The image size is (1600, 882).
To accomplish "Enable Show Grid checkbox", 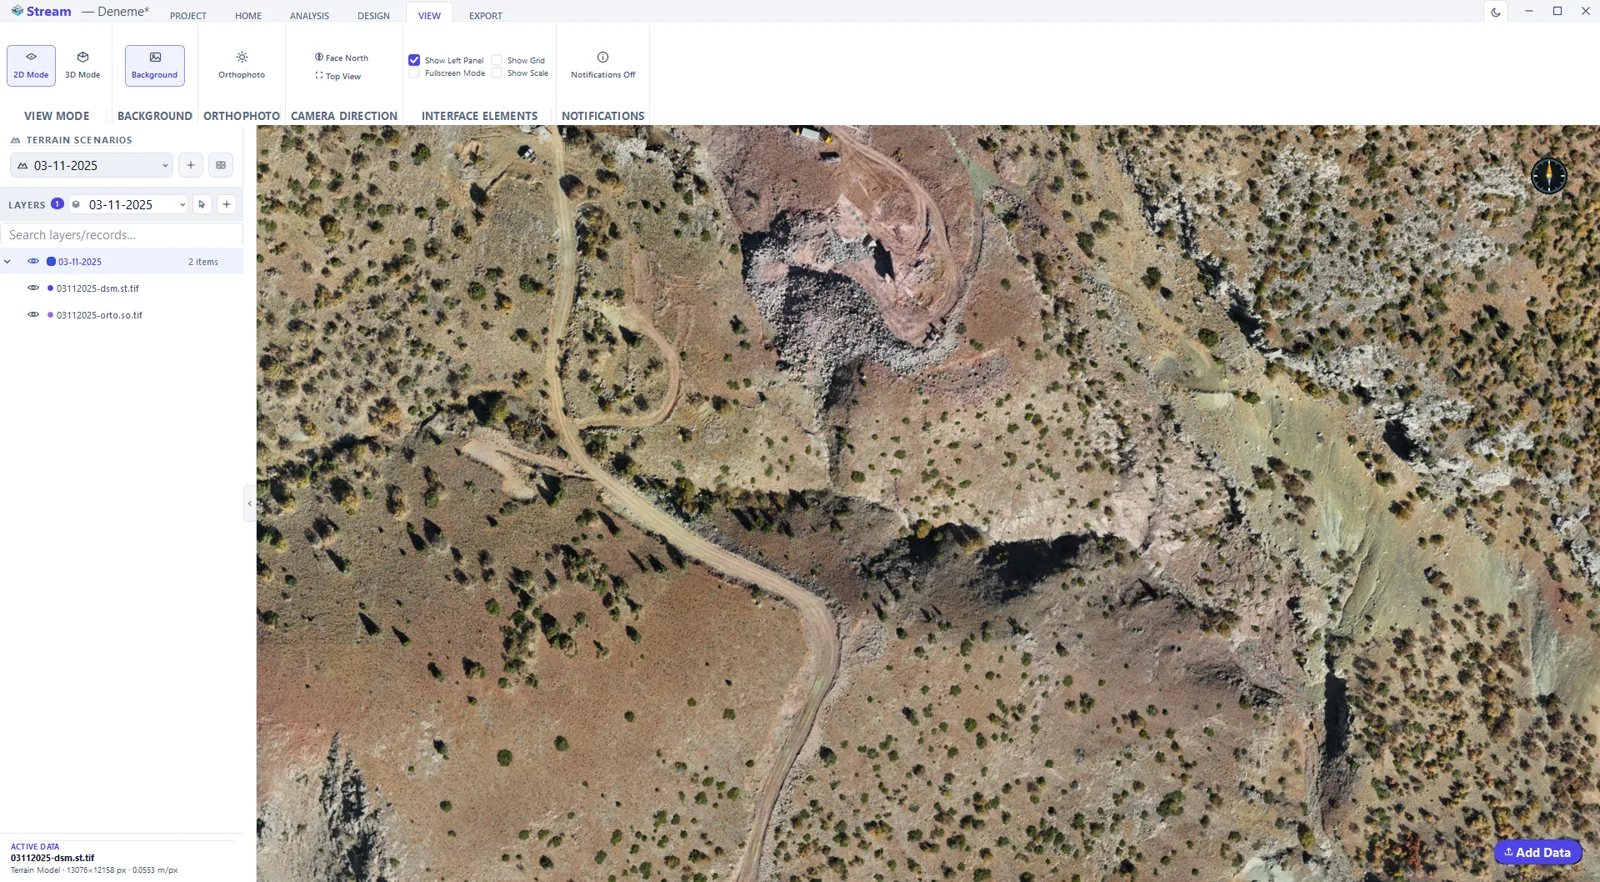I will [x=497, y=60].
